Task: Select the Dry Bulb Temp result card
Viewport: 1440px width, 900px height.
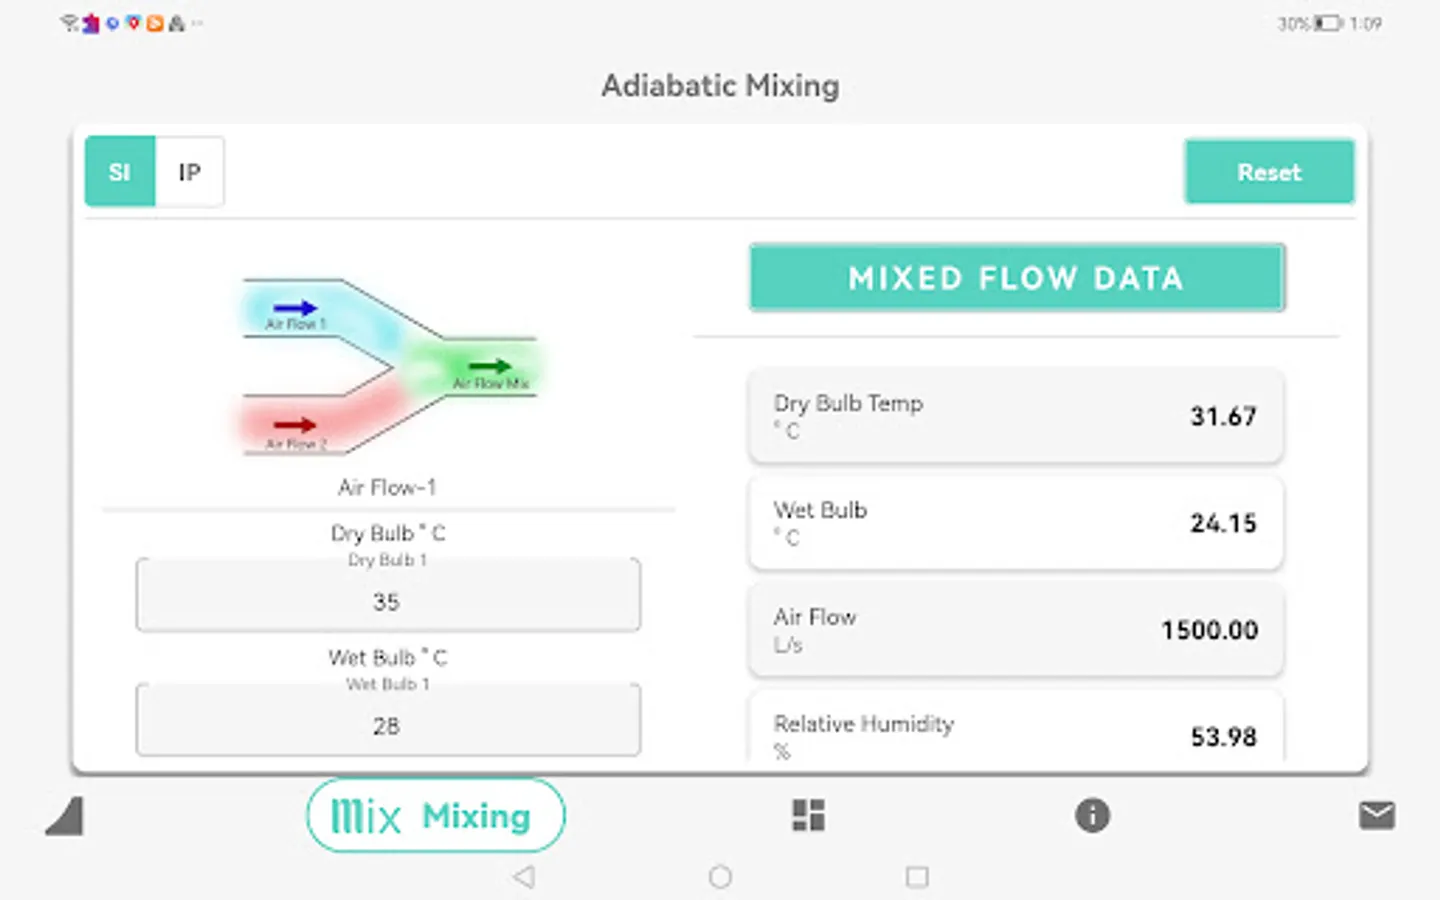Action: point(1015,416)
